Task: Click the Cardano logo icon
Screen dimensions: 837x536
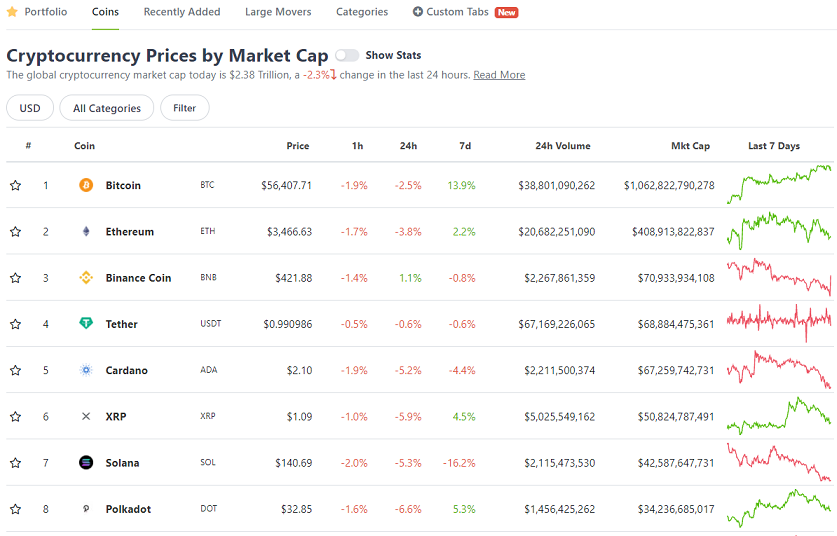Action: point(86,370)
